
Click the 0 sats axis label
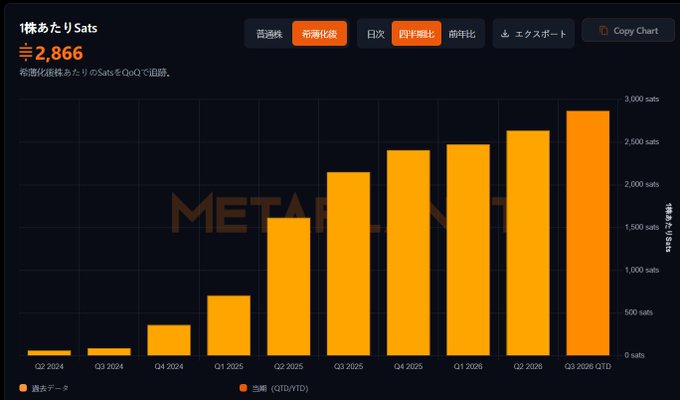click(634, 355)
